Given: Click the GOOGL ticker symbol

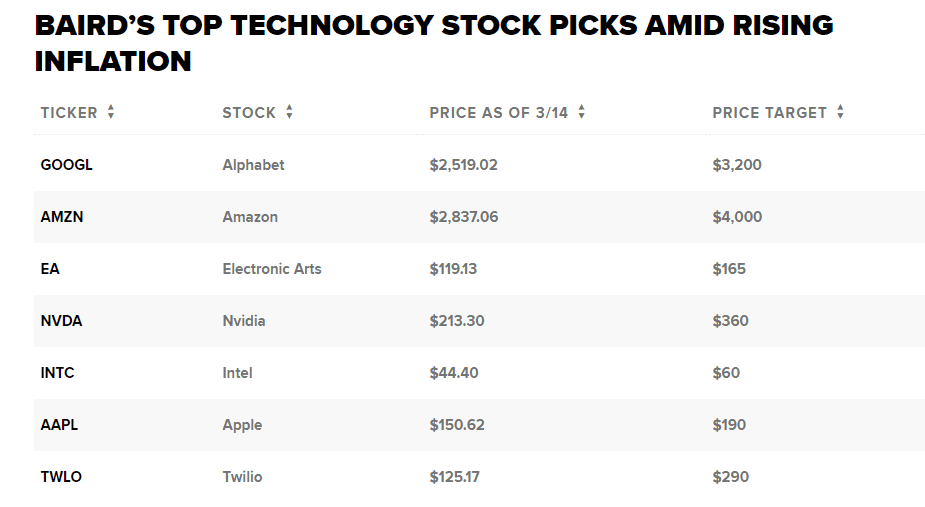Looking at the screenshot, I should (66, 165).
